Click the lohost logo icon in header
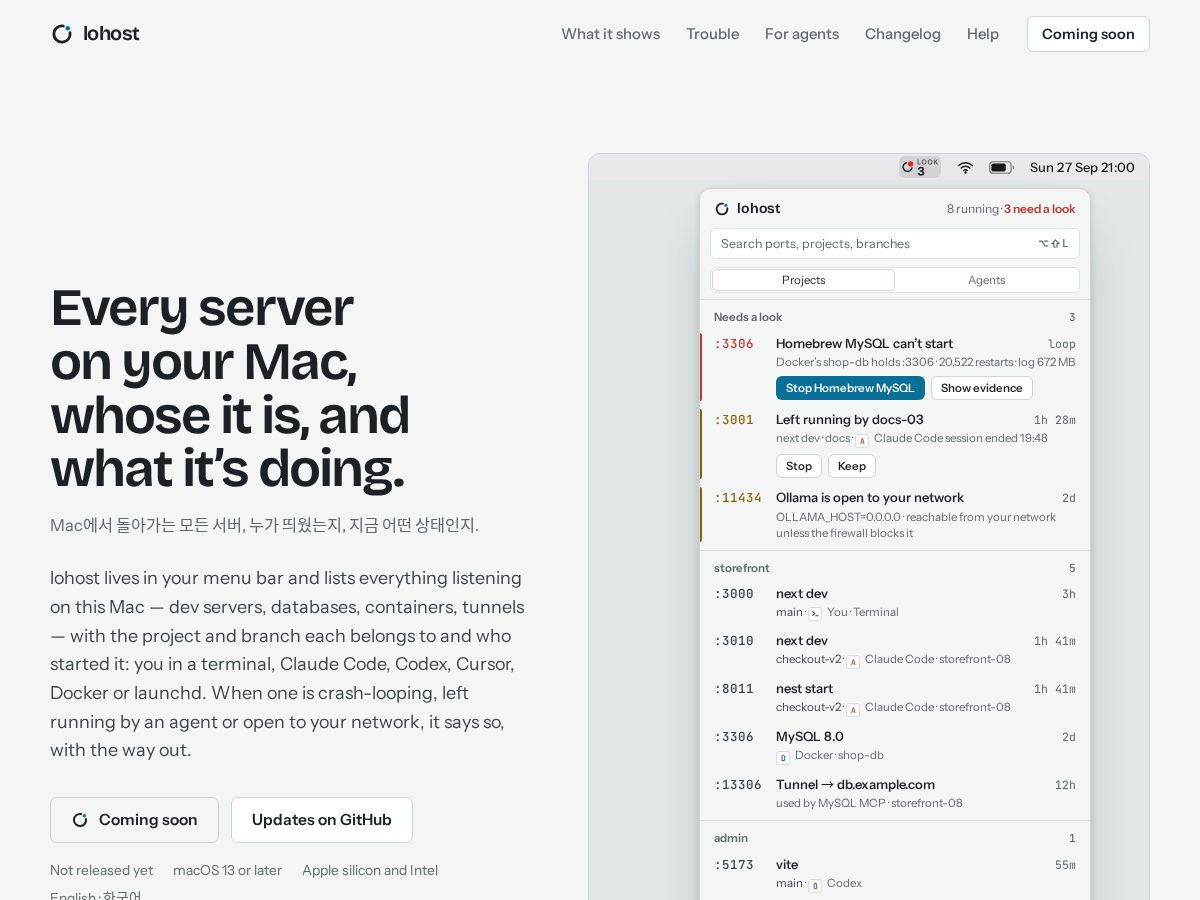This screenshot has width=1200, height=900. (x=62, y=34)
